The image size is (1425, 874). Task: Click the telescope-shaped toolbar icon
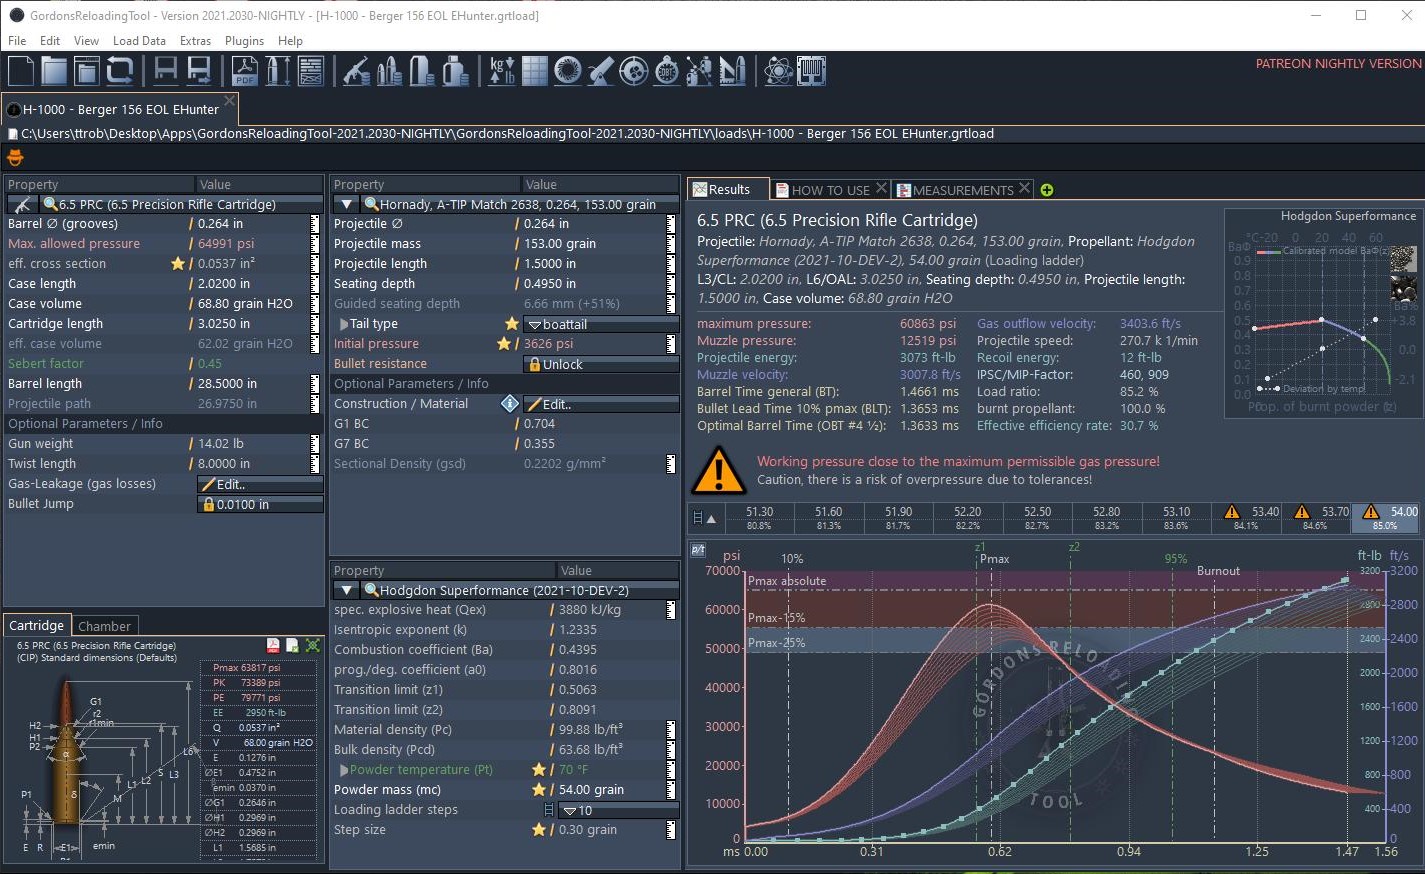pyautogui.click(x=600, y=71)
